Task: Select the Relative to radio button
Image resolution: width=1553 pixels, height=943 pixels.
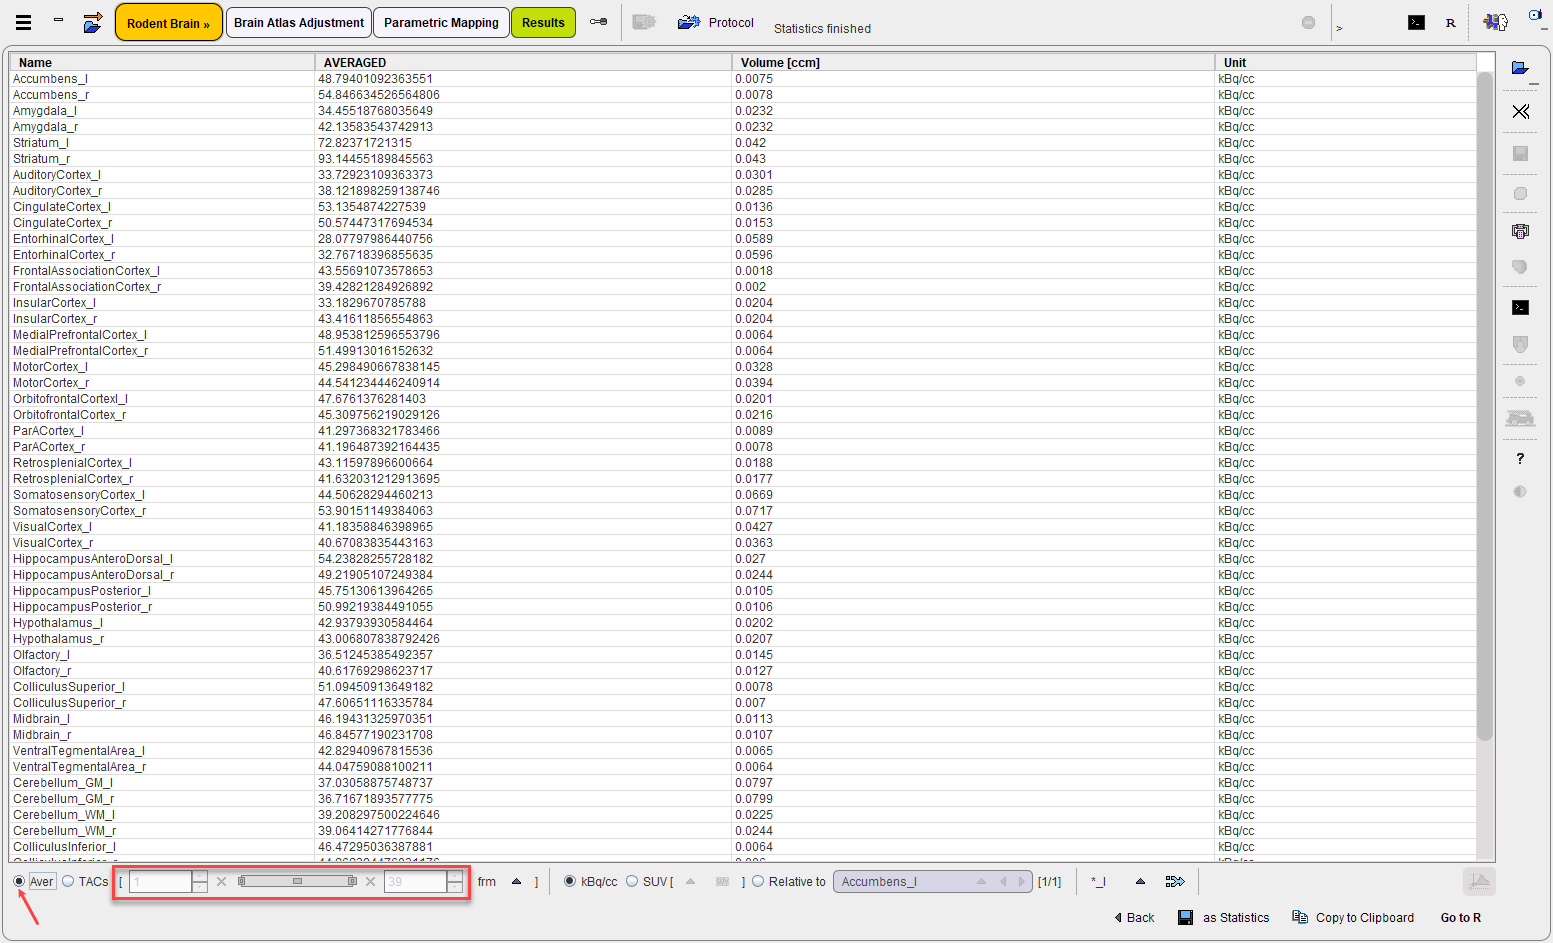Action: pos(758,881)
